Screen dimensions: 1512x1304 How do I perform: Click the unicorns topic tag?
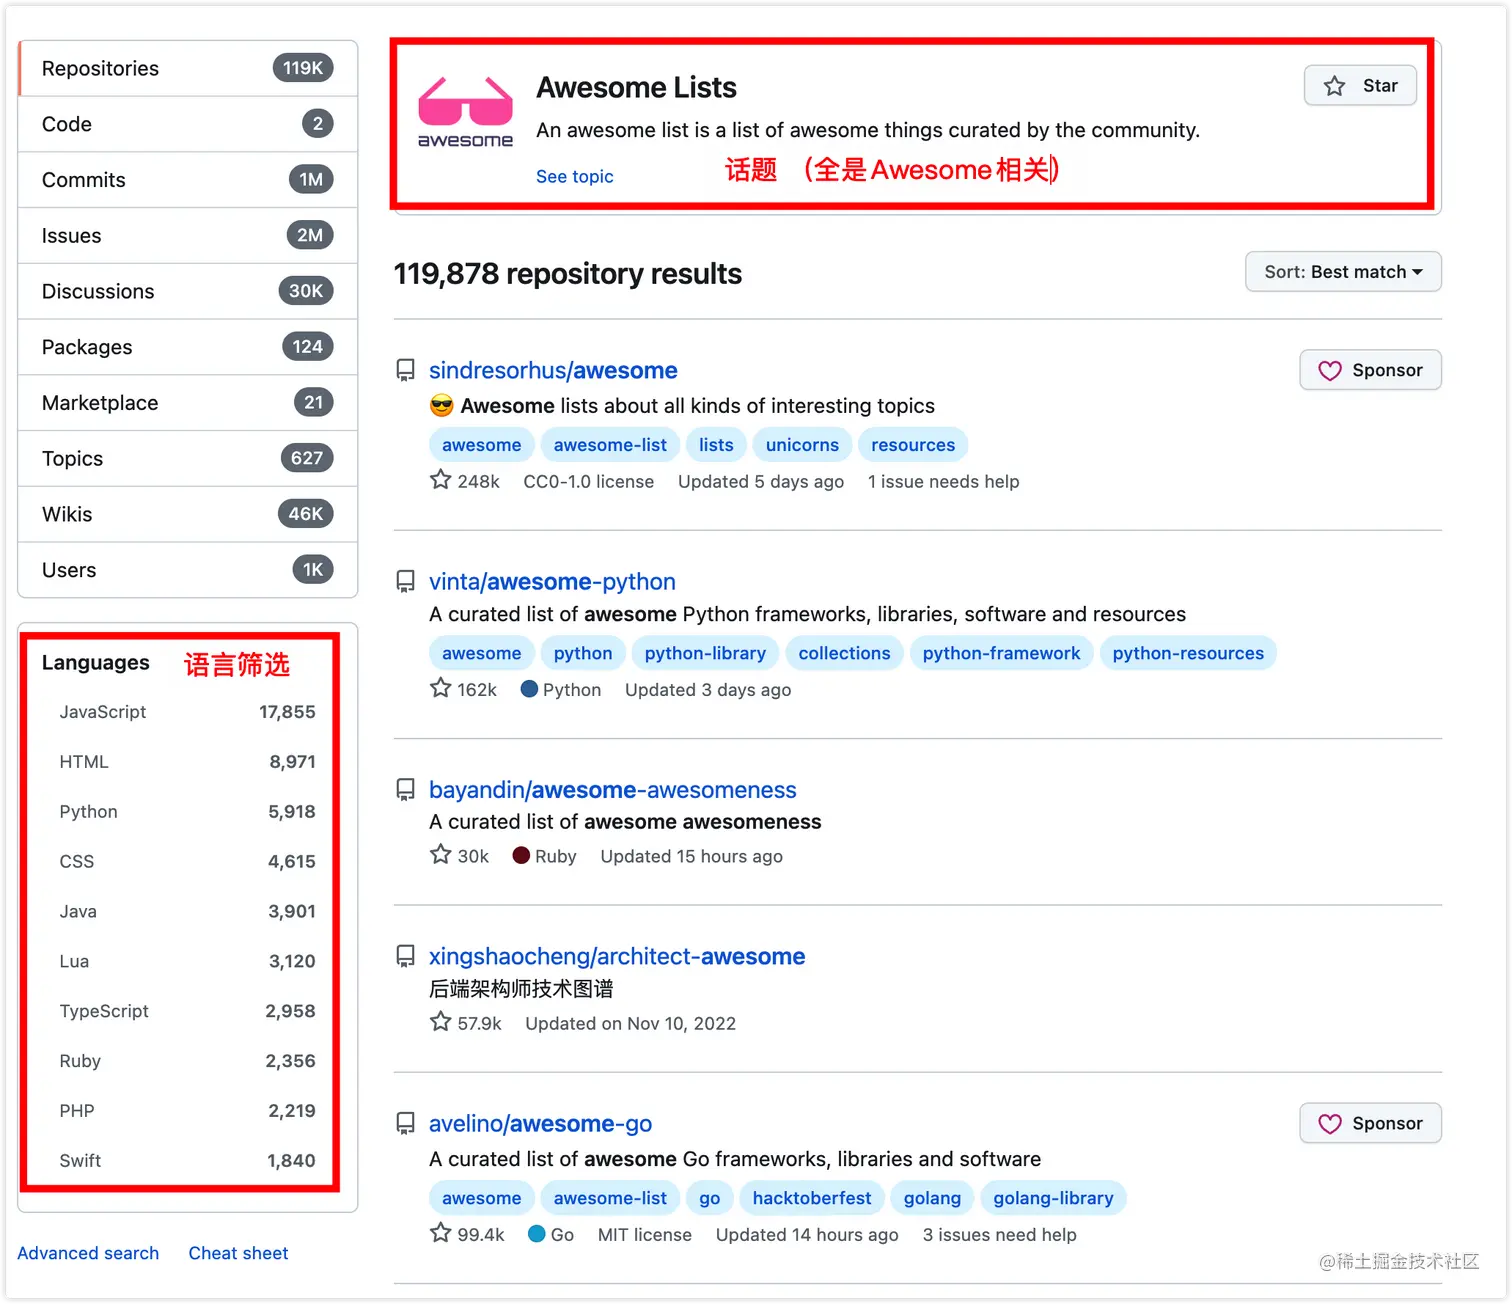point(802,445)
